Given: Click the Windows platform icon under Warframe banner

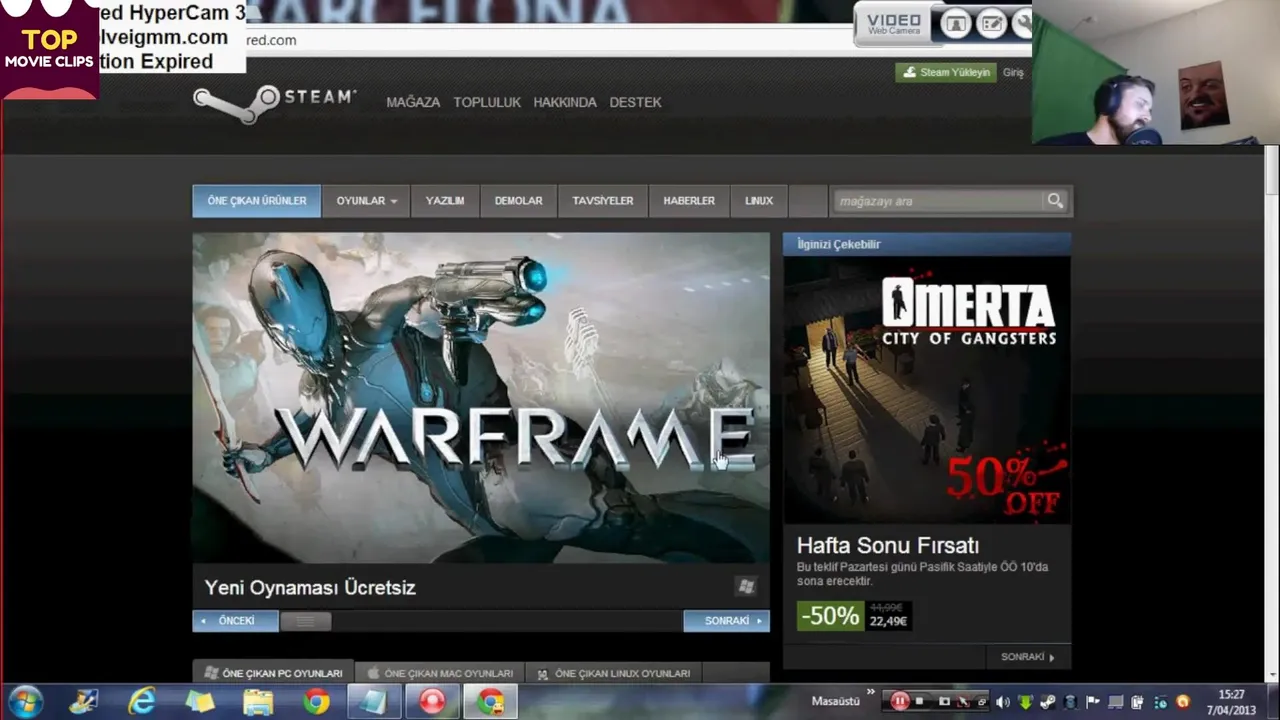Looking at the screenshot, I should coord(745,587).
